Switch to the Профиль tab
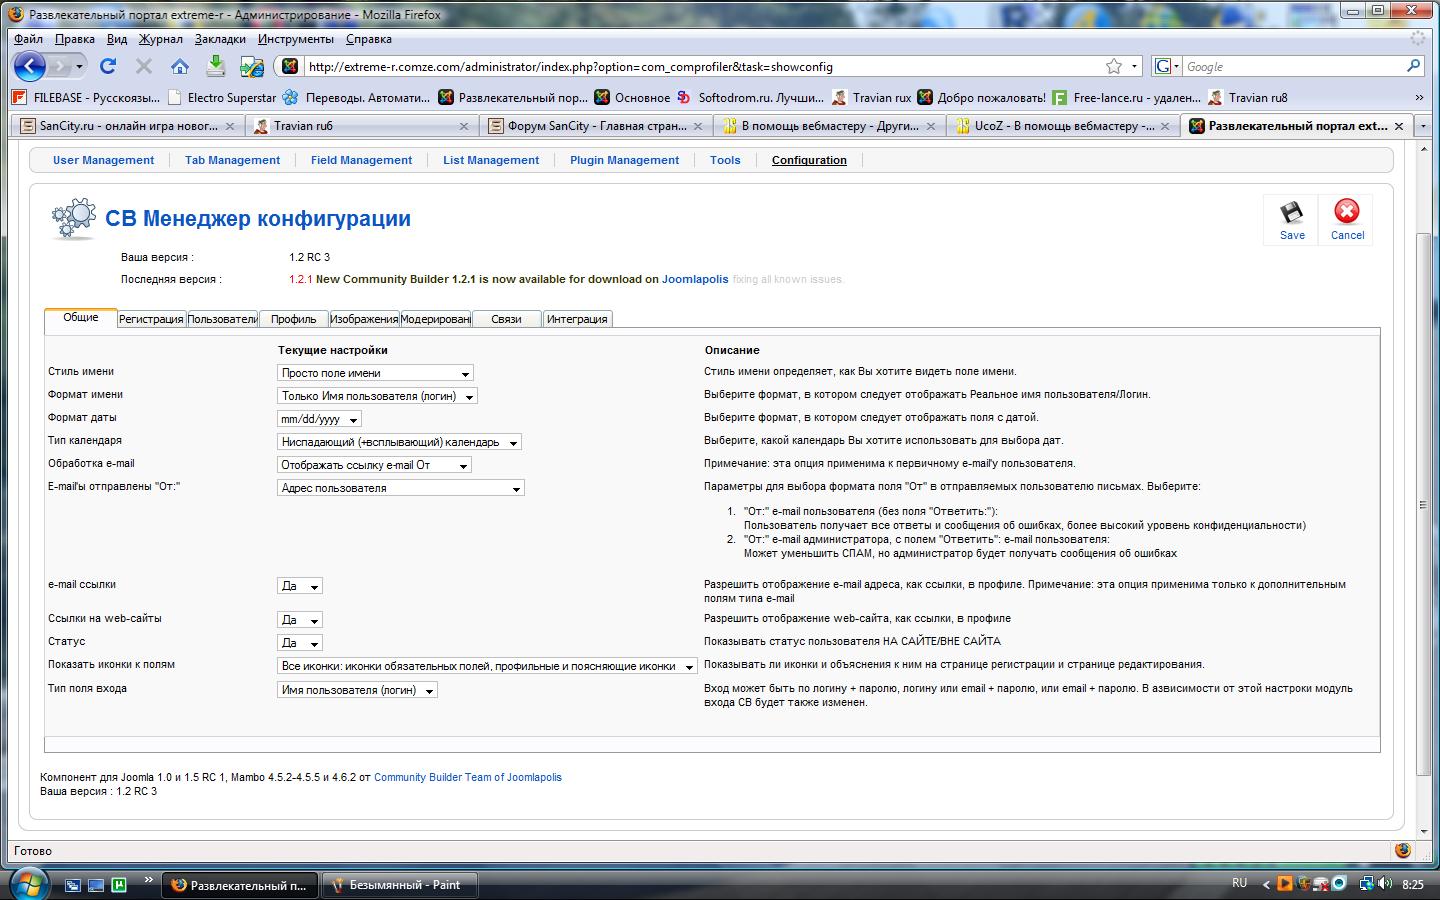 294,319
